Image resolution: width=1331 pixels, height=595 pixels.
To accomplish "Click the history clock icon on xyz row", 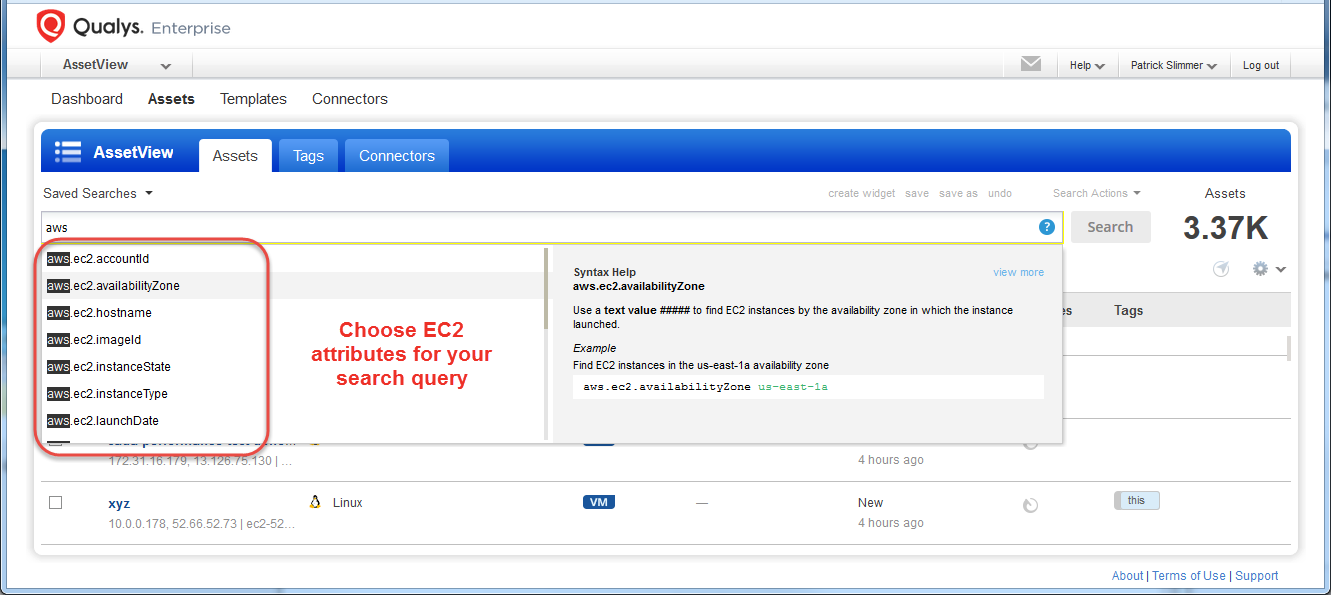I will click(1030, 505).
